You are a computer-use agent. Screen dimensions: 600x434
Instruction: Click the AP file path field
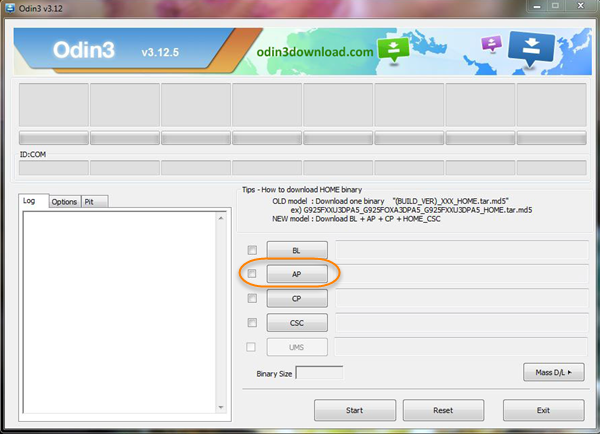coord(462,274)
